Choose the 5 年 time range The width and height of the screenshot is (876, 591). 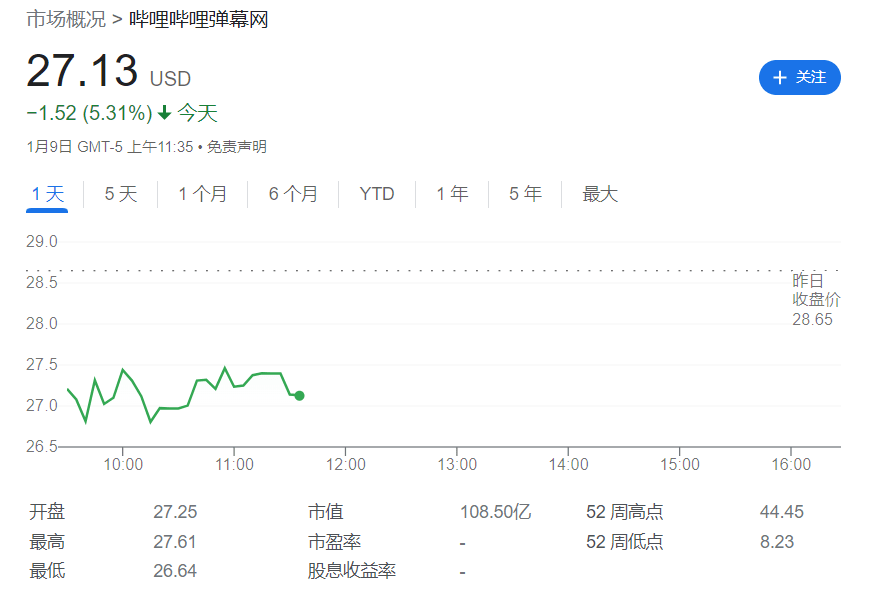pyautogui.click(x=525, y=194)
